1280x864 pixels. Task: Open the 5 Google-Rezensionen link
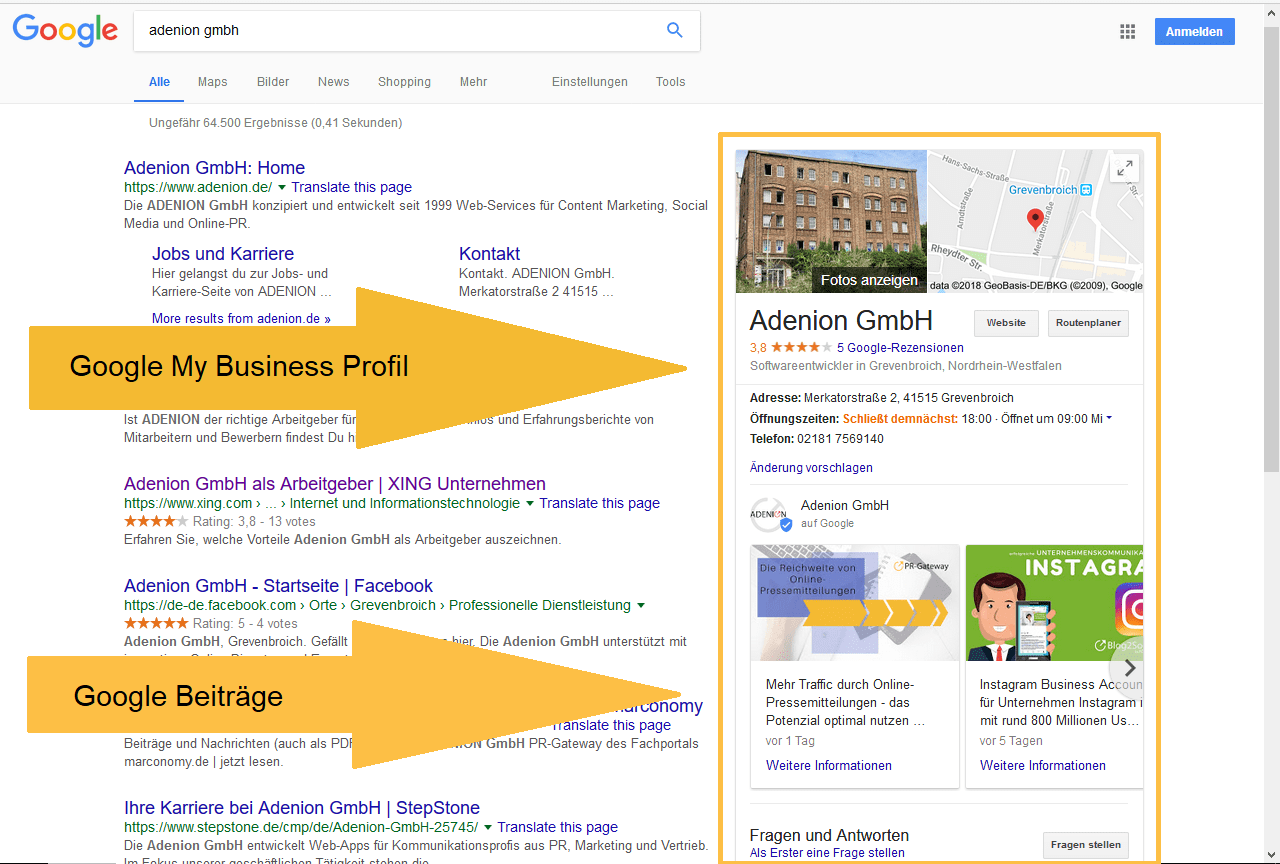pos(900,348)
